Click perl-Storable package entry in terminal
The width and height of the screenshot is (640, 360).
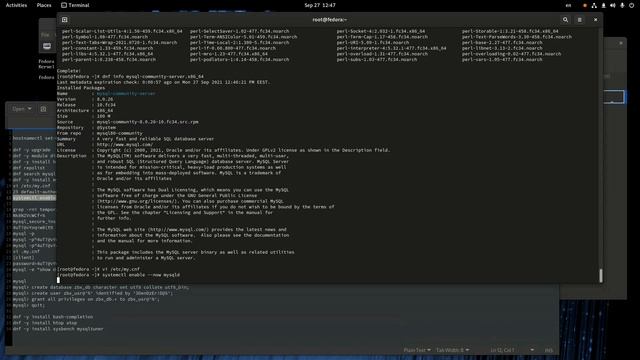510,31
